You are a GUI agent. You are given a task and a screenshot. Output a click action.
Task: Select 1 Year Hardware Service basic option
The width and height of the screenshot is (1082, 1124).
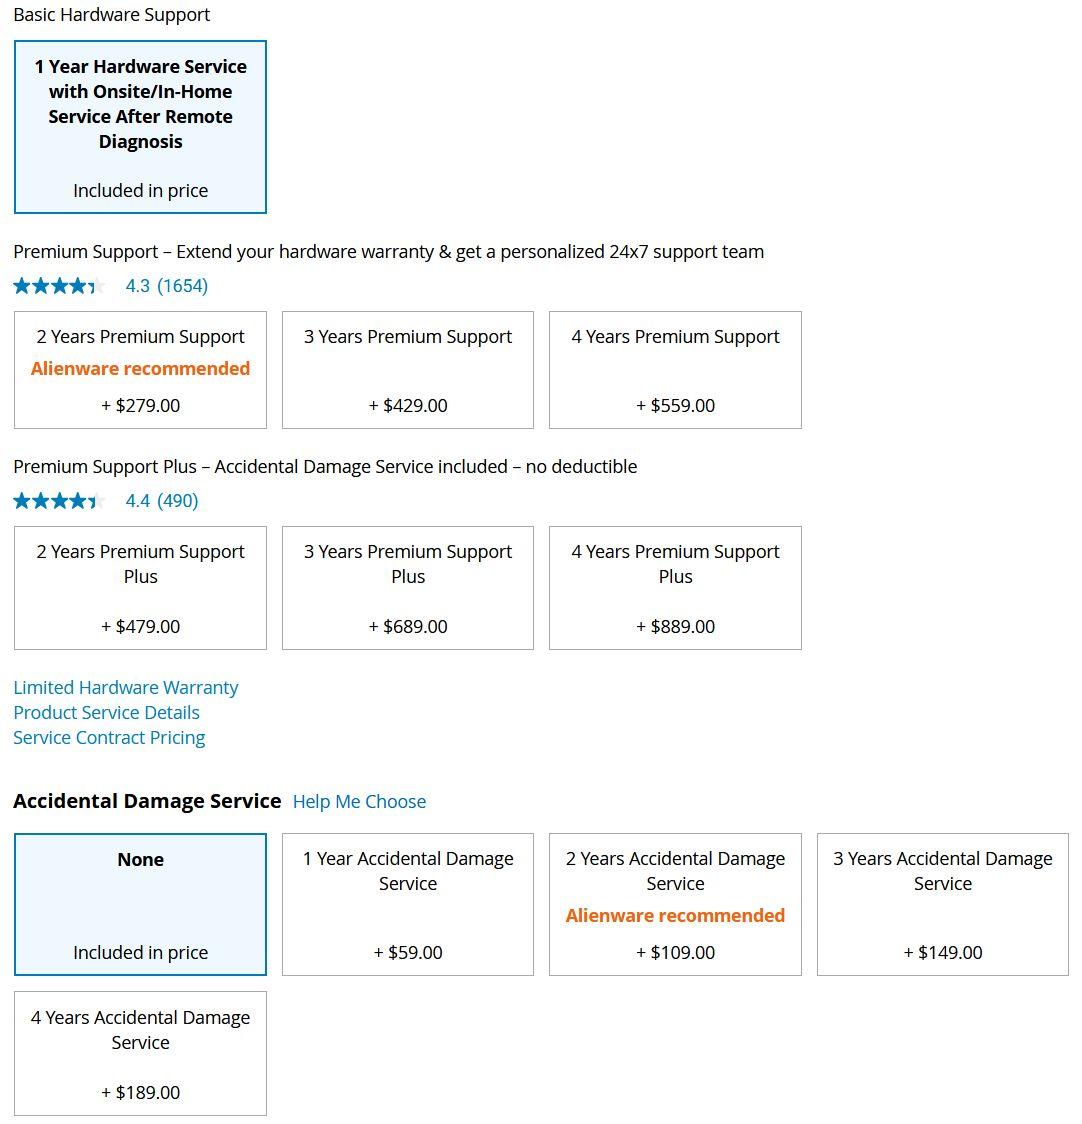(x=140, y=127)
